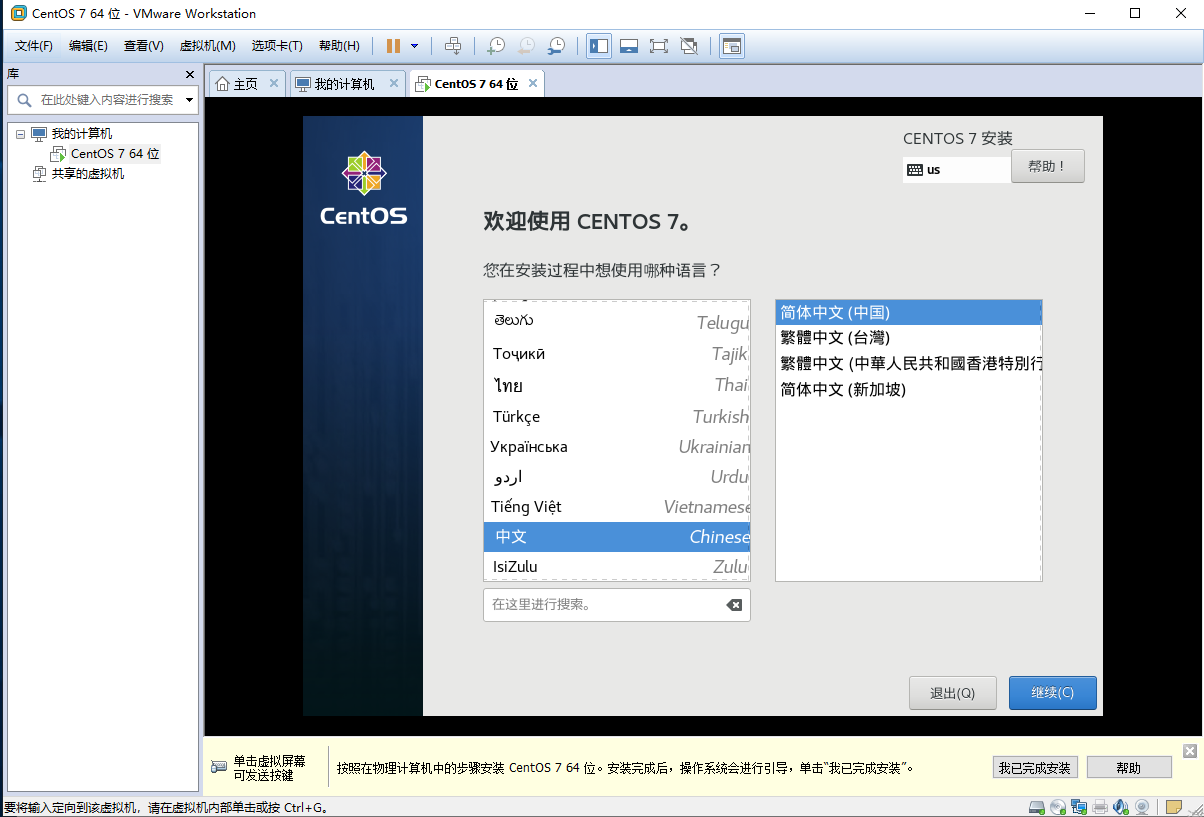Revert to the previous snapshot
The image size is (1204, 817).
click(x=526, y=46)
